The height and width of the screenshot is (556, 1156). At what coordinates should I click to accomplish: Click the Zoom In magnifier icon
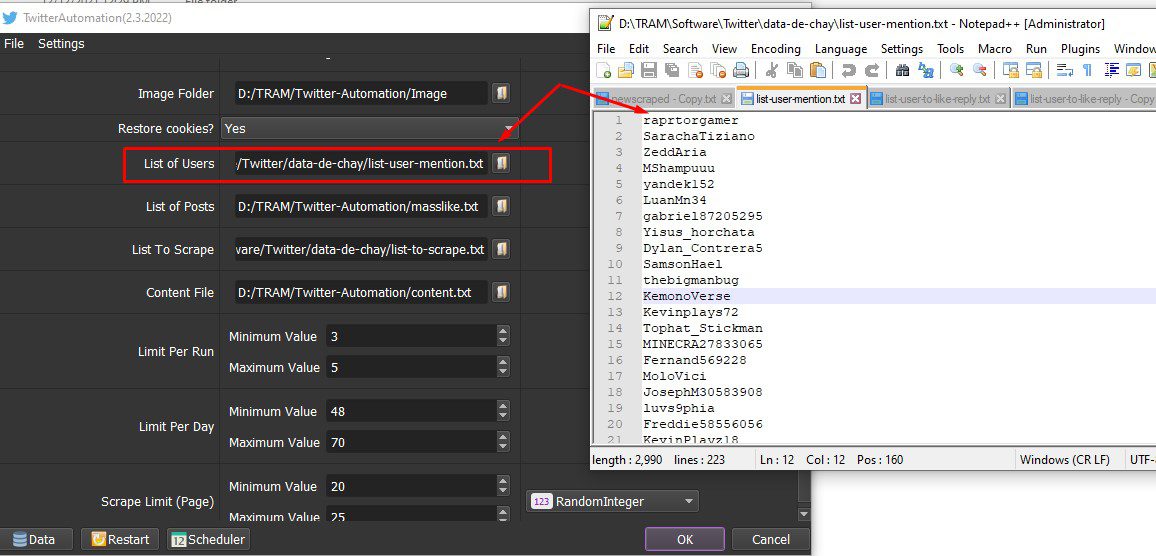coord(957,71)
